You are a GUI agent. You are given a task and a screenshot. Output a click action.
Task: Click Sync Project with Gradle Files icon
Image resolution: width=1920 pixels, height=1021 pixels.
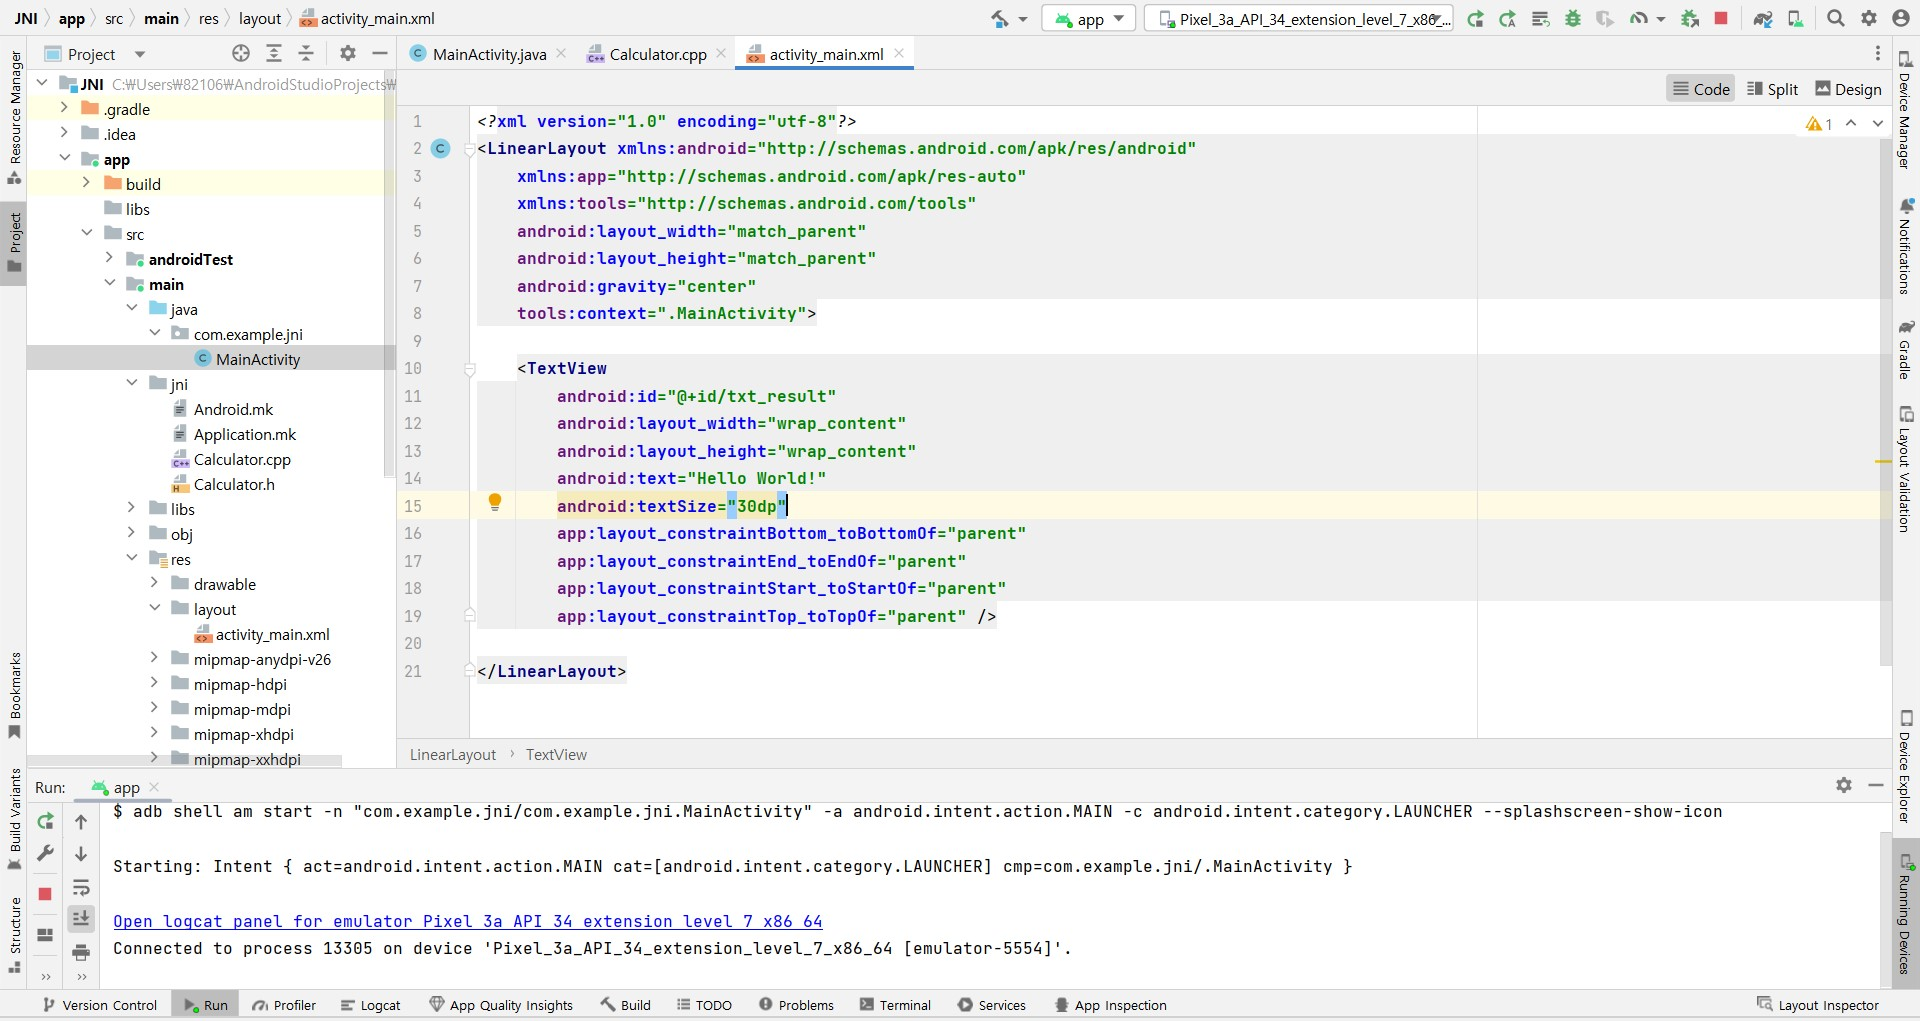1763,19
